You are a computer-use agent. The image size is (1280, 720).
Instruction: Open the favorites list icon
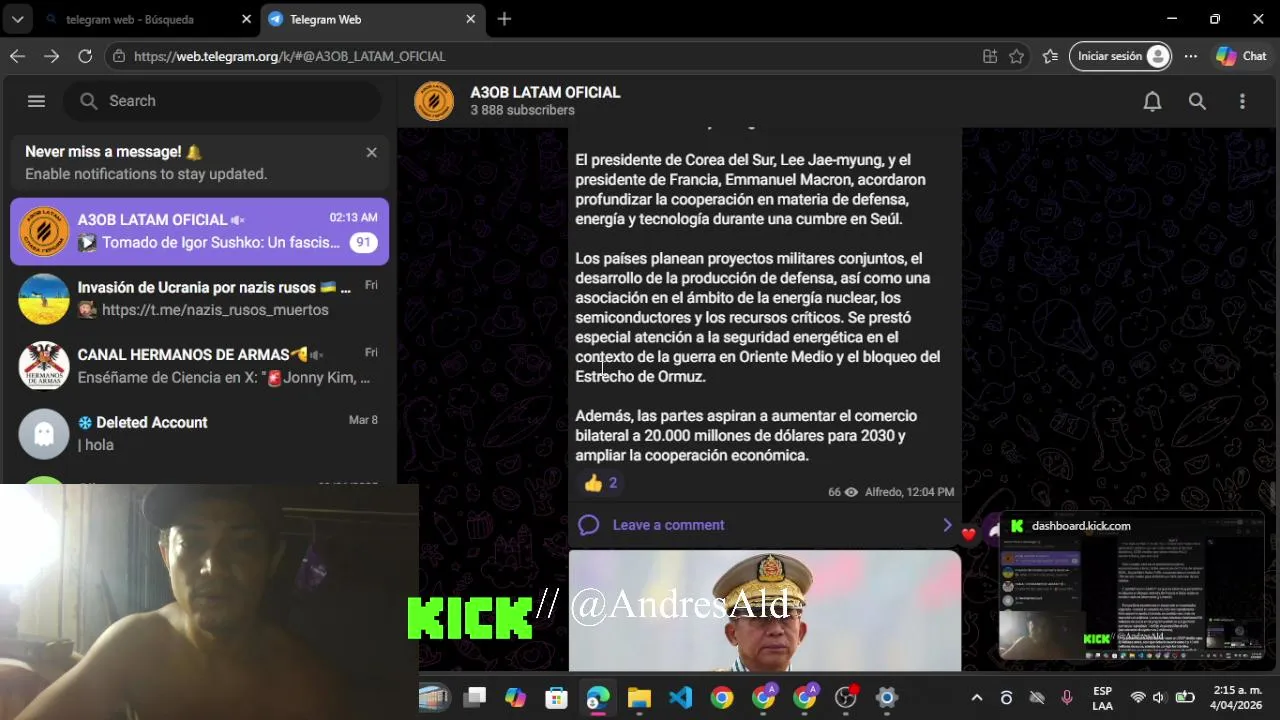(1050, 56)
